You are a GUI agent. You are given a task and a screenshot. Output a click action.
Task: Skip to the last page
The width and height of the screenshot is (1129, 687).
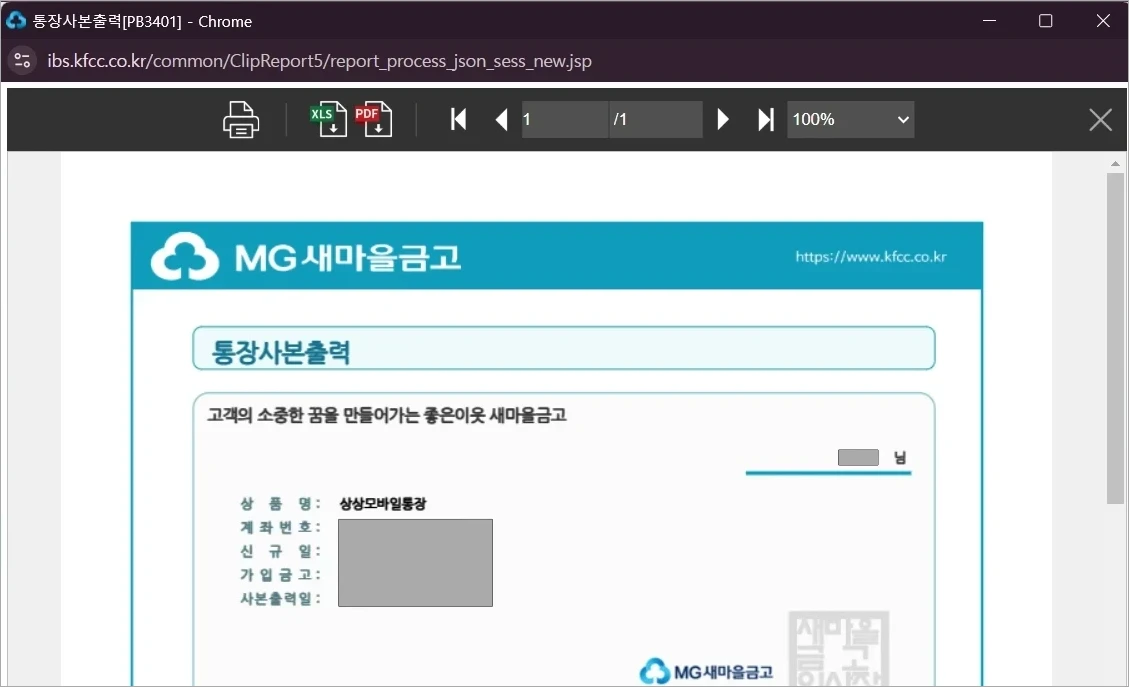767,119
